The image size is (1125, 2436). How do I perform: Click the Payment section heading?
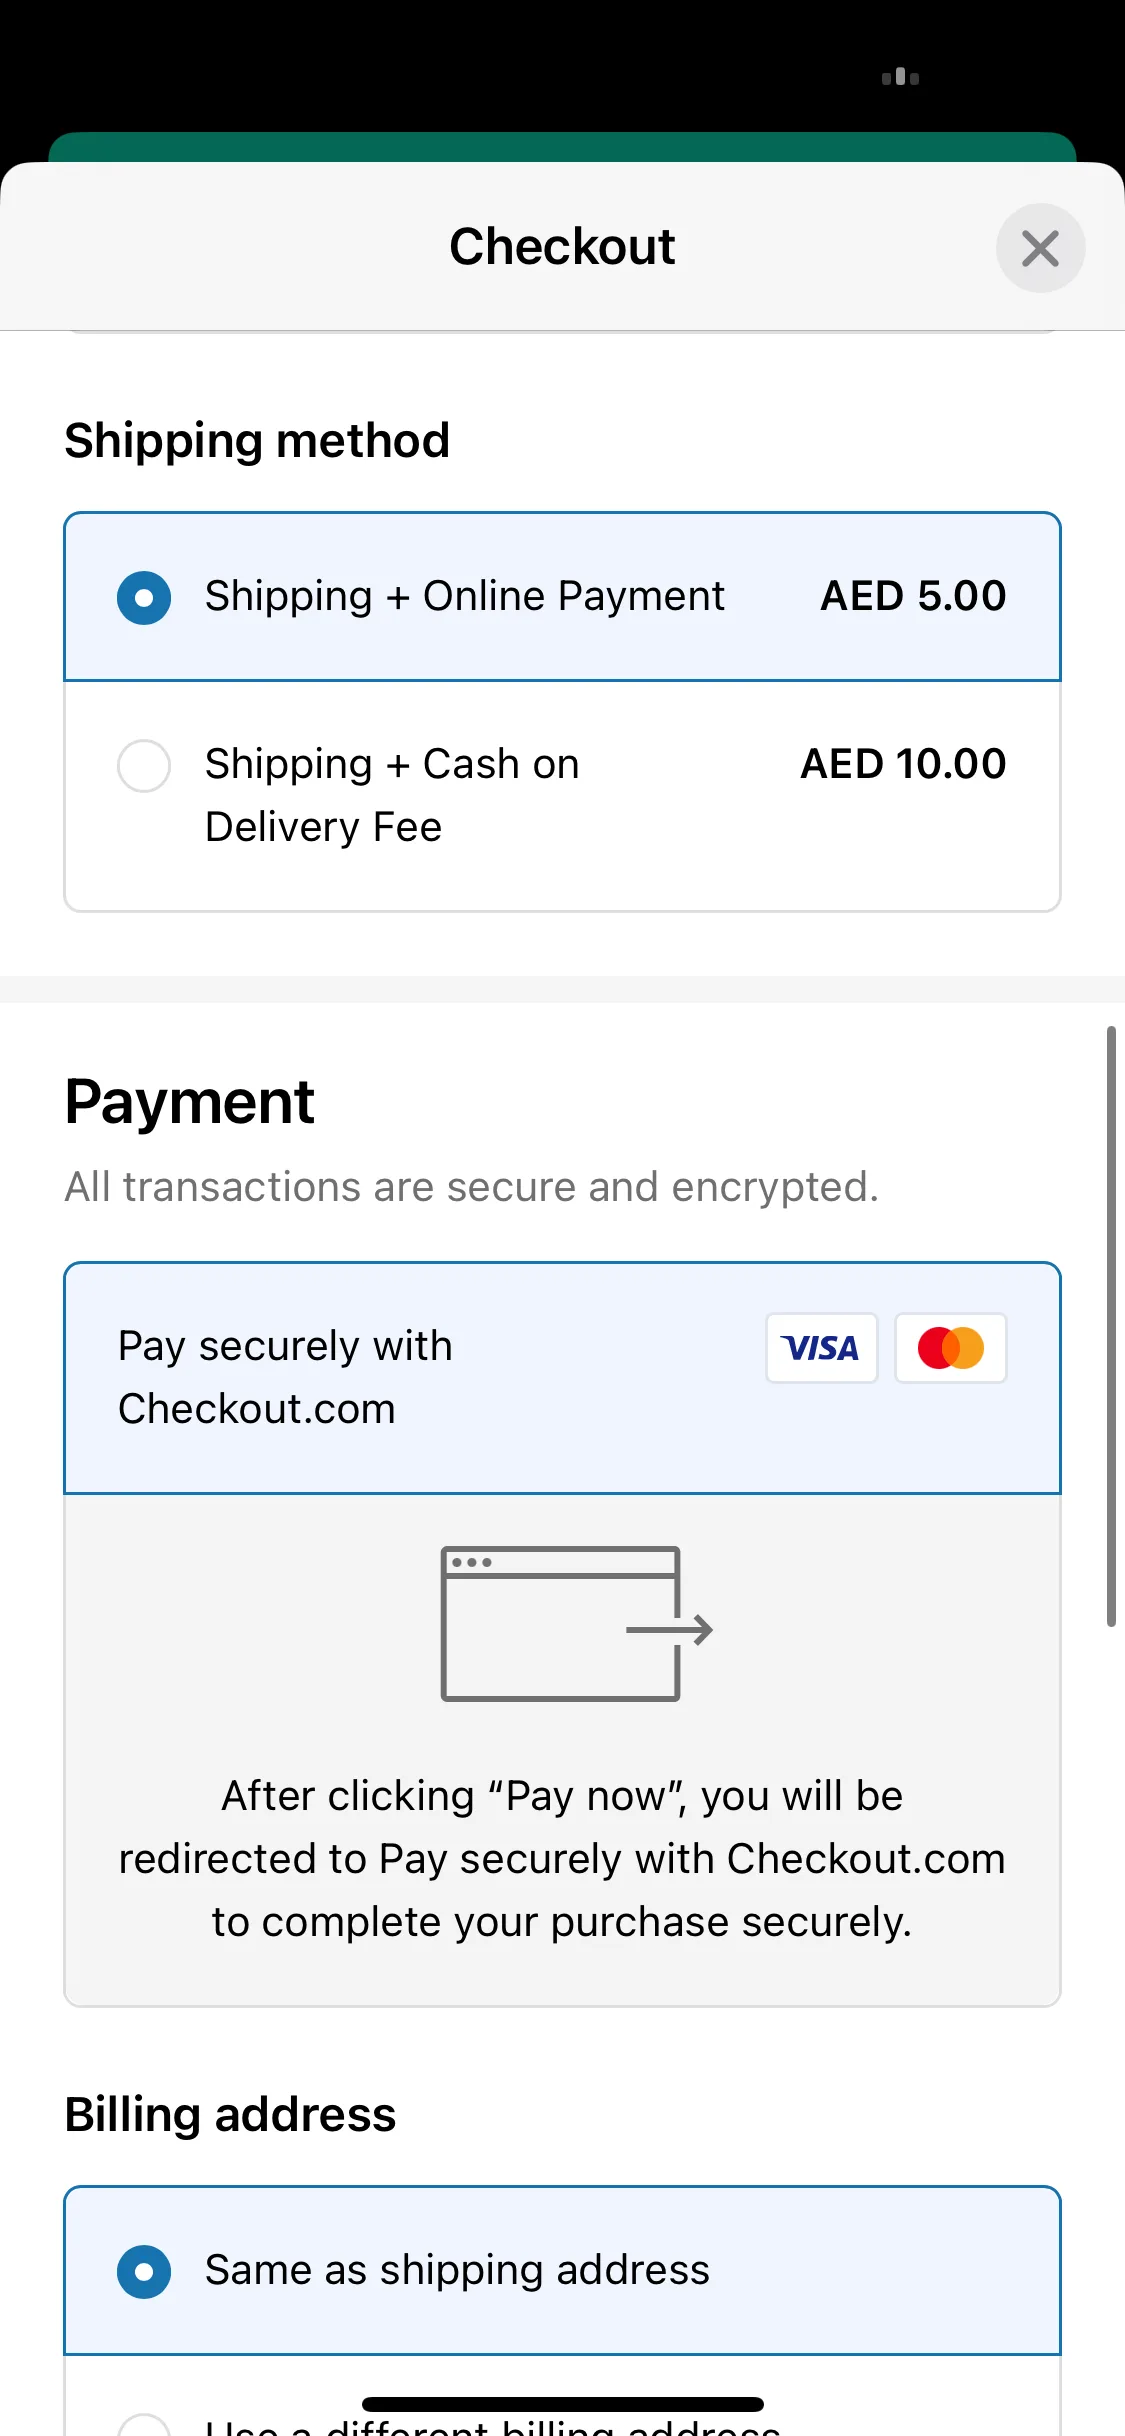tap(190, 1102)
